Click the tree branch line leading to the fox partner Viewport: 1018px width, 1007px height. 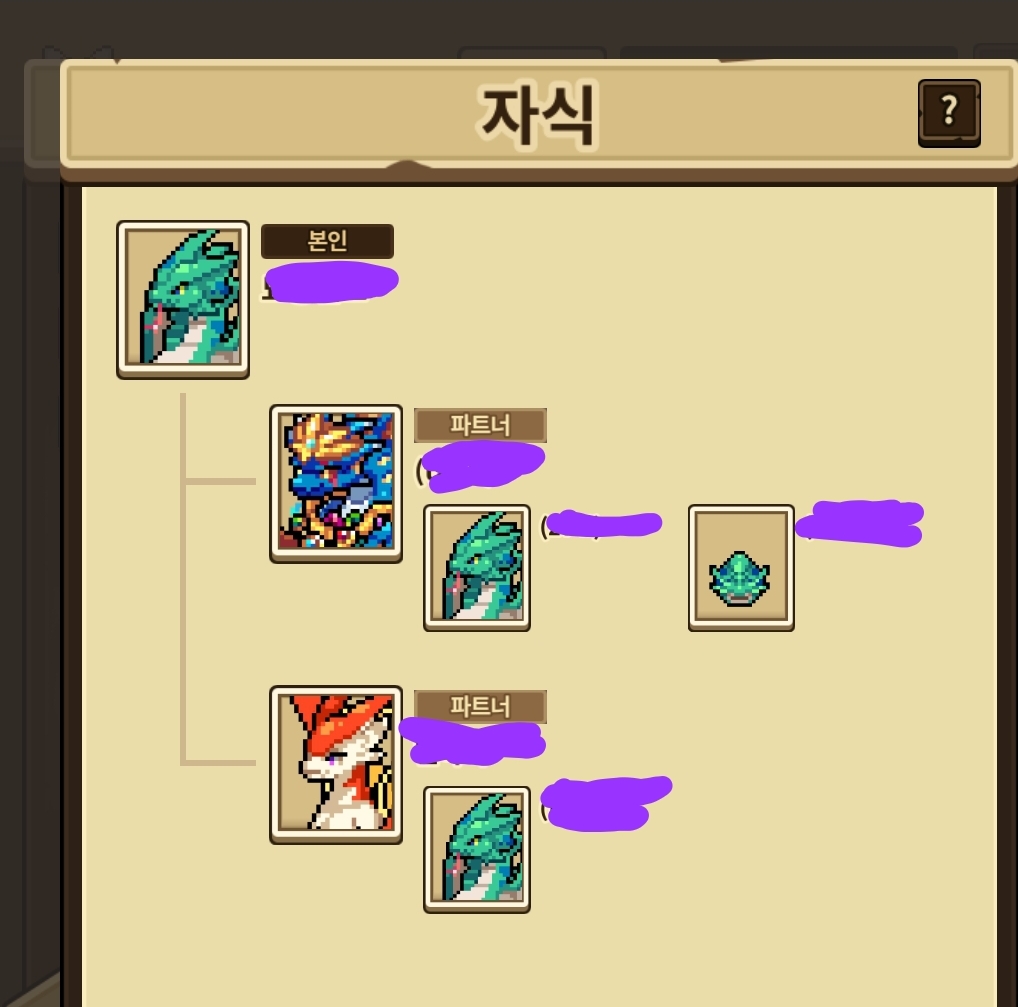[x=221, y=762]
